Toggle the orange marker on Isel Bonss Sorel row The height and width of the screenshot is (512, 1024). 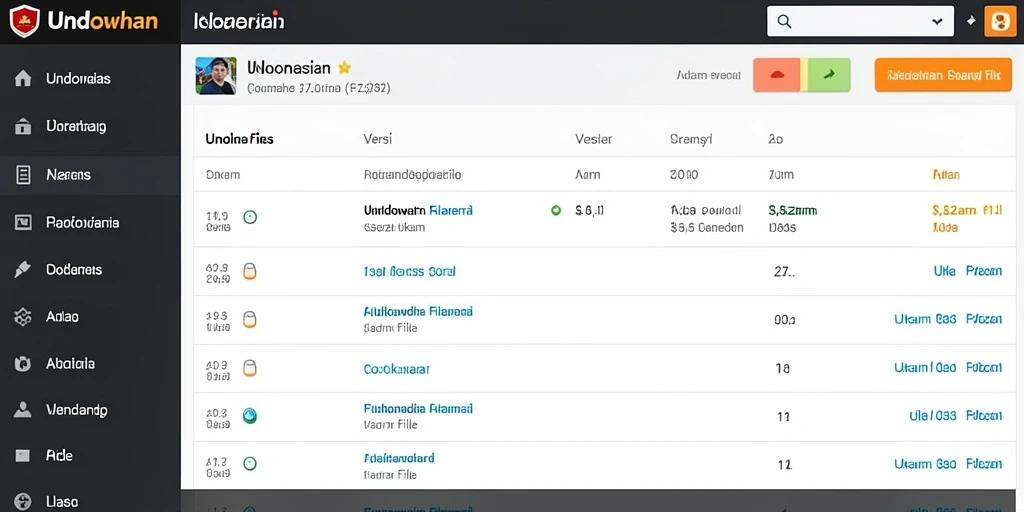click(249, 271)
